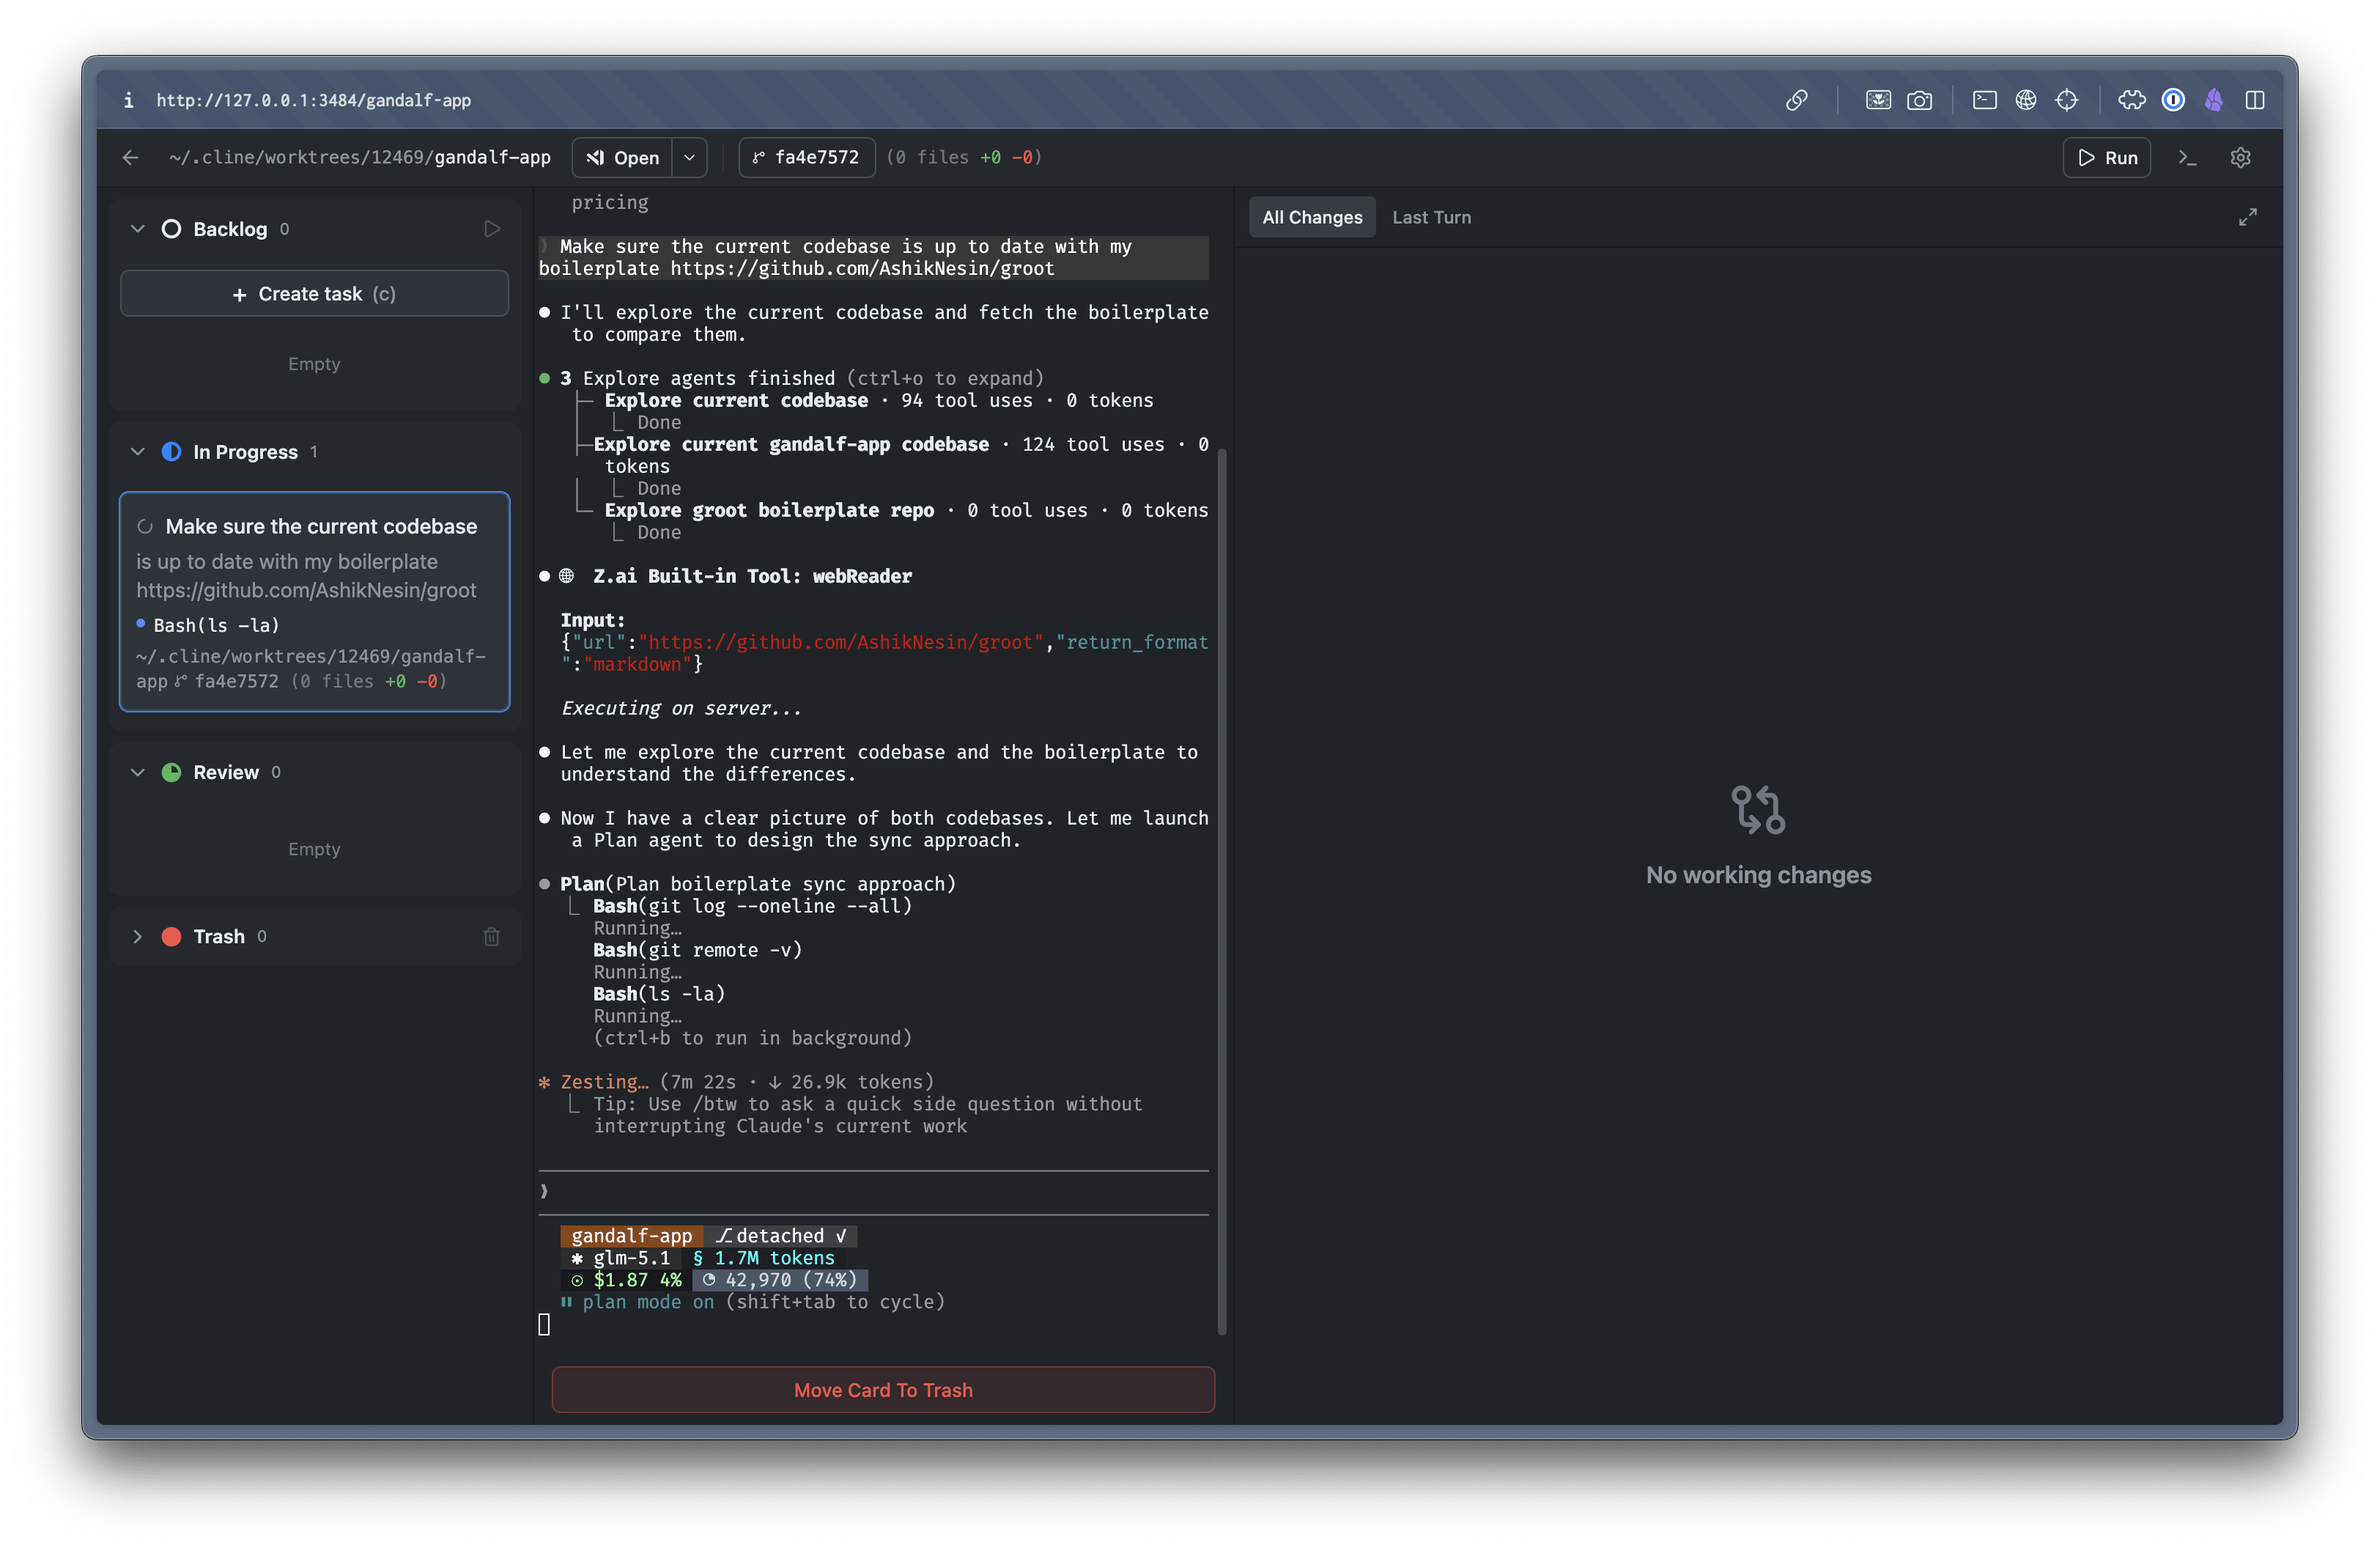The width and height of the screenshot is (2380, 1548).
Task: Click Move Card To Trash button
Action: click(883, 1390)
